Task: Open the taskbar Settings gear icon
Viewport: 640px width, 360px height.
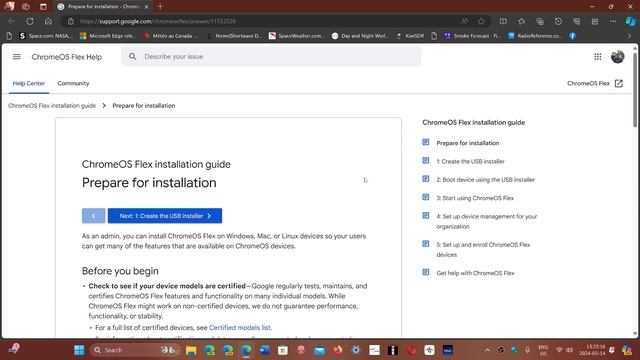Action: pyautogui.click(x=356, y=350)
